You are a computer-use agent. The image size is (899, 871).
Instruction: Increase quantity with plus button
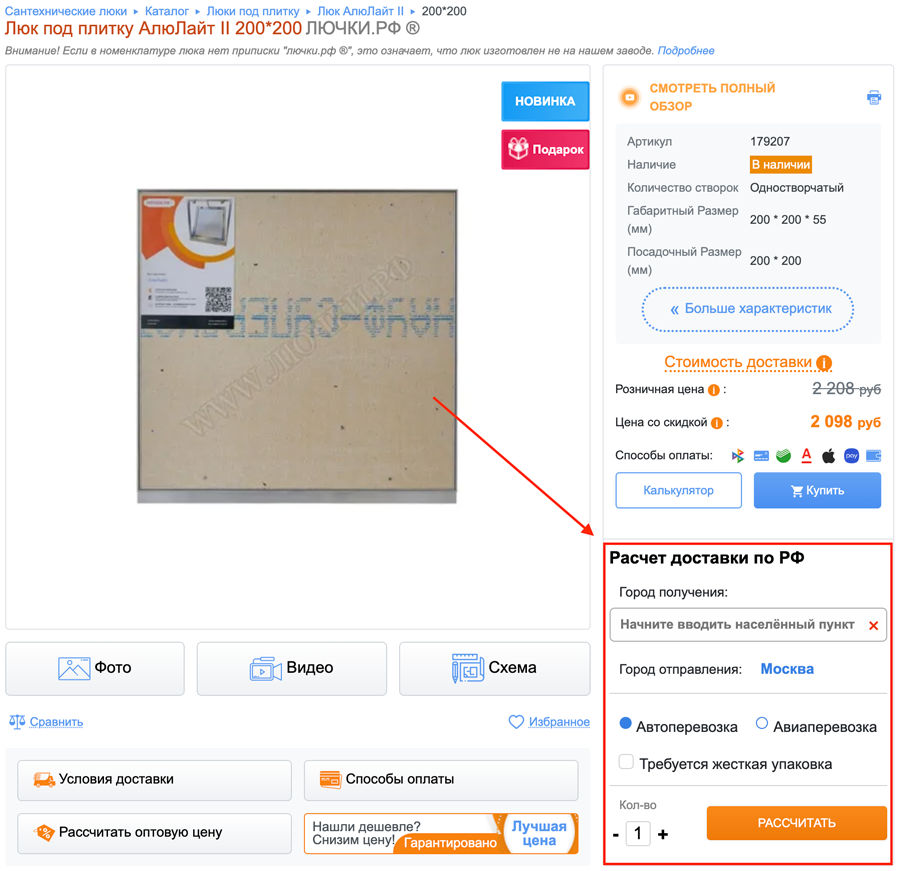663,834
